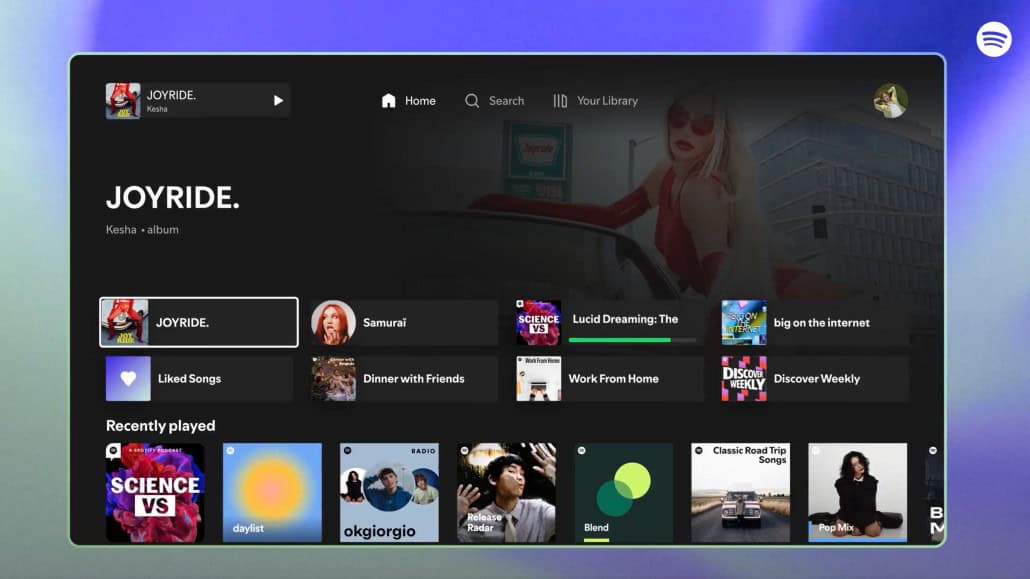The width and height of the screenshot is (1030, 579).
Task: Open the user profile avatar
Action: 890,101
